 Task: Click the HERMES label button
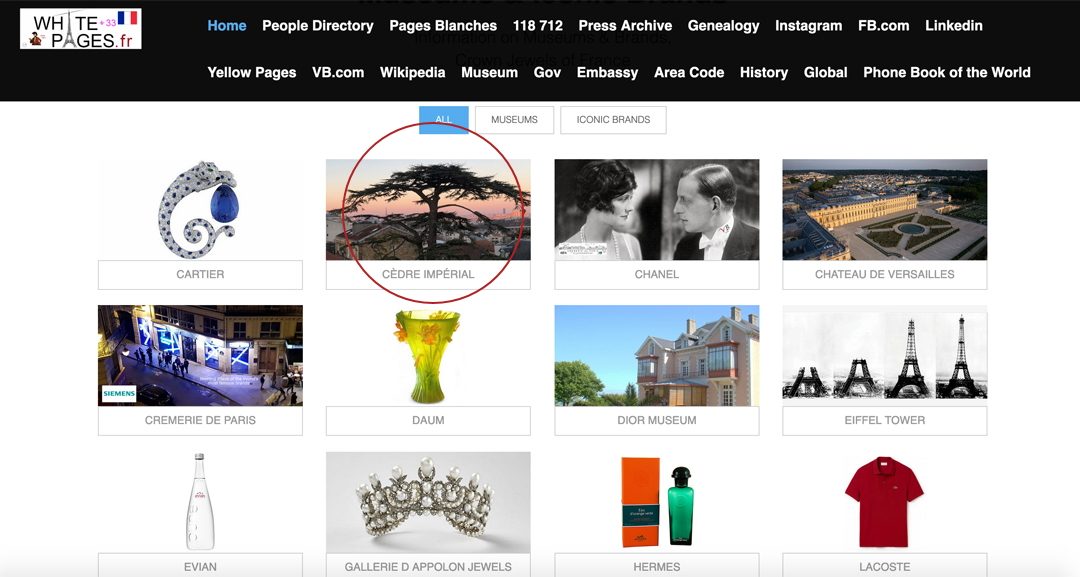click(x=657, y=565)
